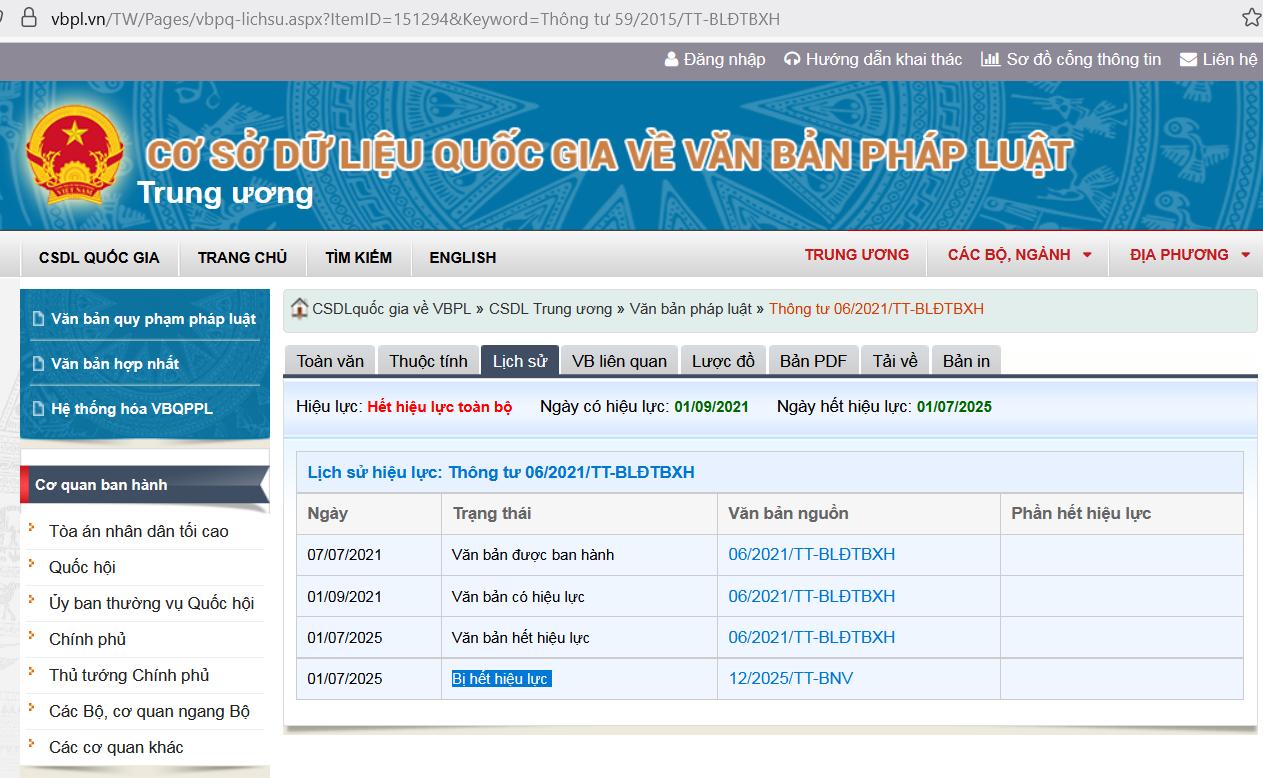The width and height of the screenshot is (1263, 778).
Task: Switch to the Toàn văn tab
Action: pyautogui.click(x=330, y=361)
